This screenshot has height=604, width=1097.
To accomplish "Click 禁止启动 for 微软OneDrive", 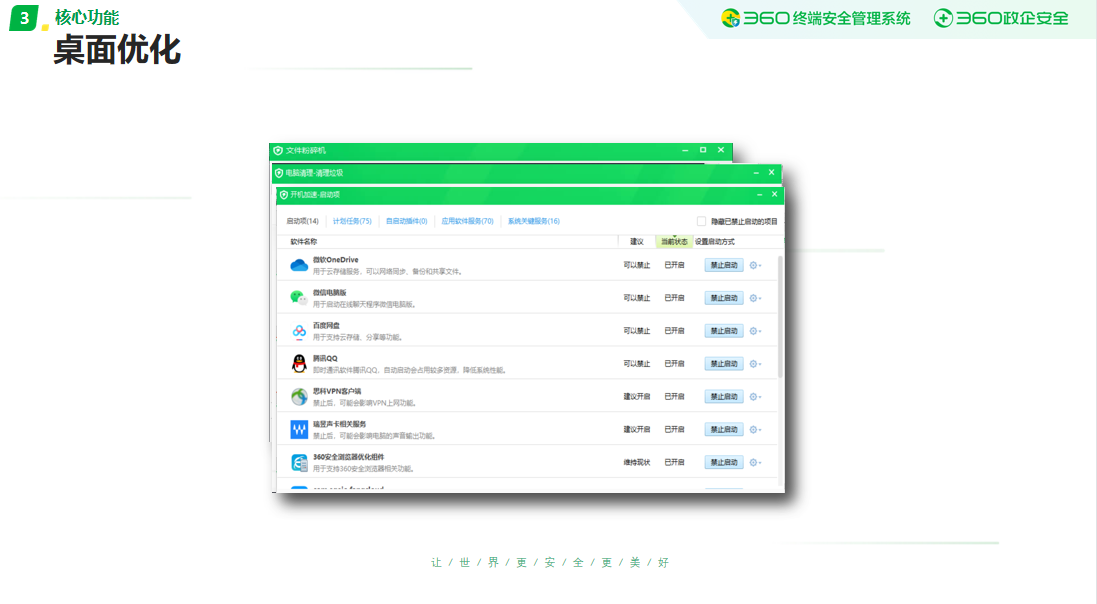I will pos(724,265).
